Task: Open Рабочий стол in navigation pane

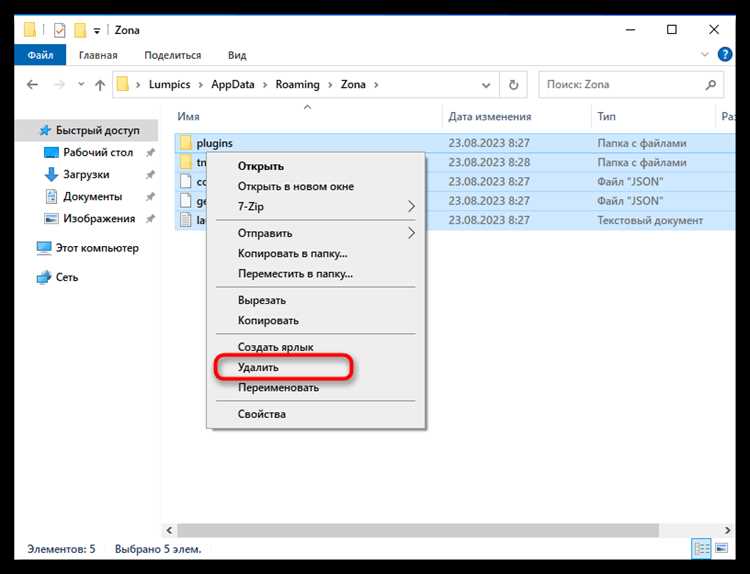Action: (x=98, y=152)
